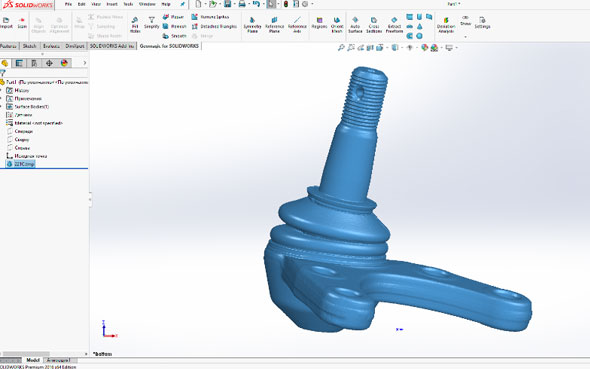This screenshot has width=590, height=369.
Task: Expand the Surface Bodies(1) node
Action: click(2, 107)
